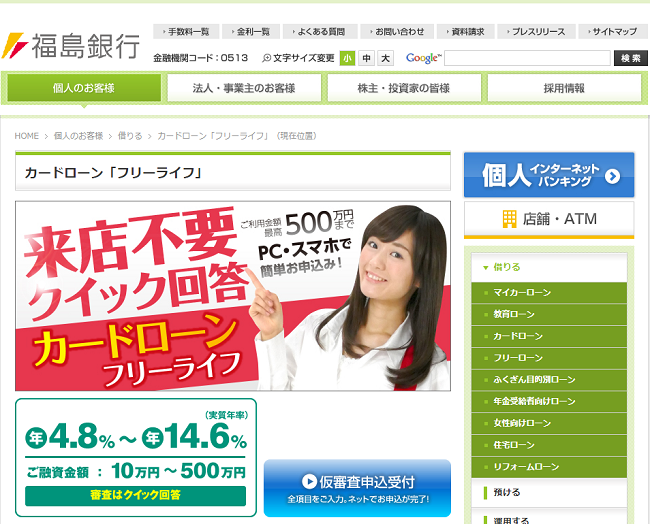Click the building icon beside 店舗・ATM

tap(509, 219)
